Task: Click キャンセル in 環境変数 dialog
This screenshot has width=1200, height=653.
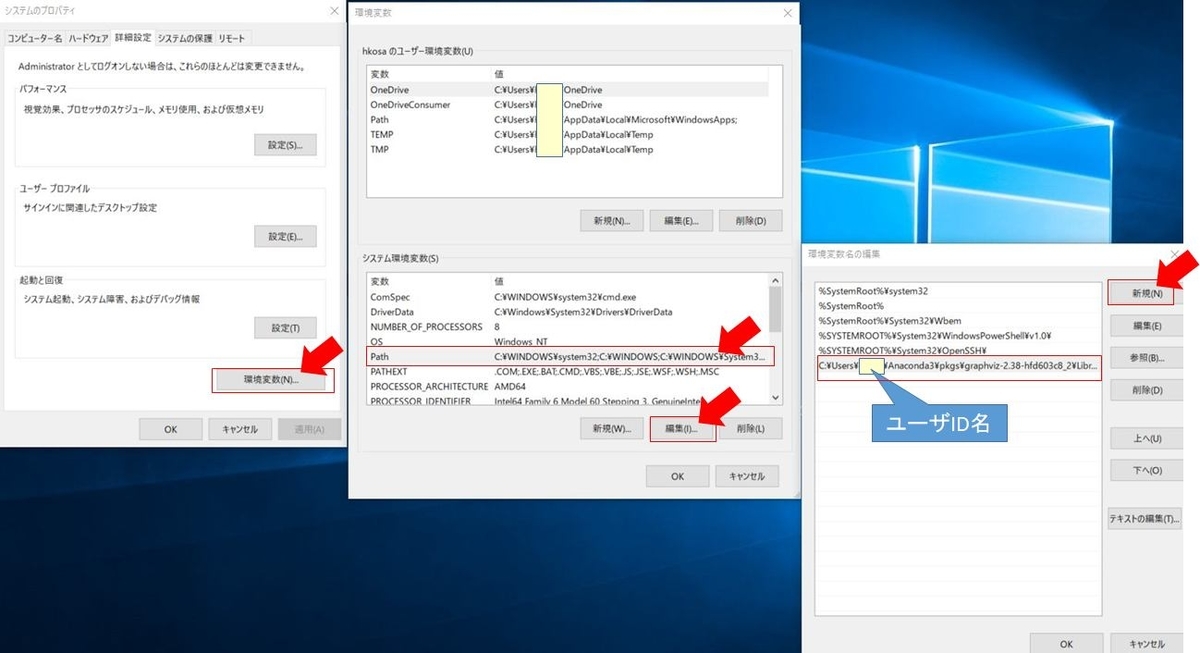Action: point(747,476)
